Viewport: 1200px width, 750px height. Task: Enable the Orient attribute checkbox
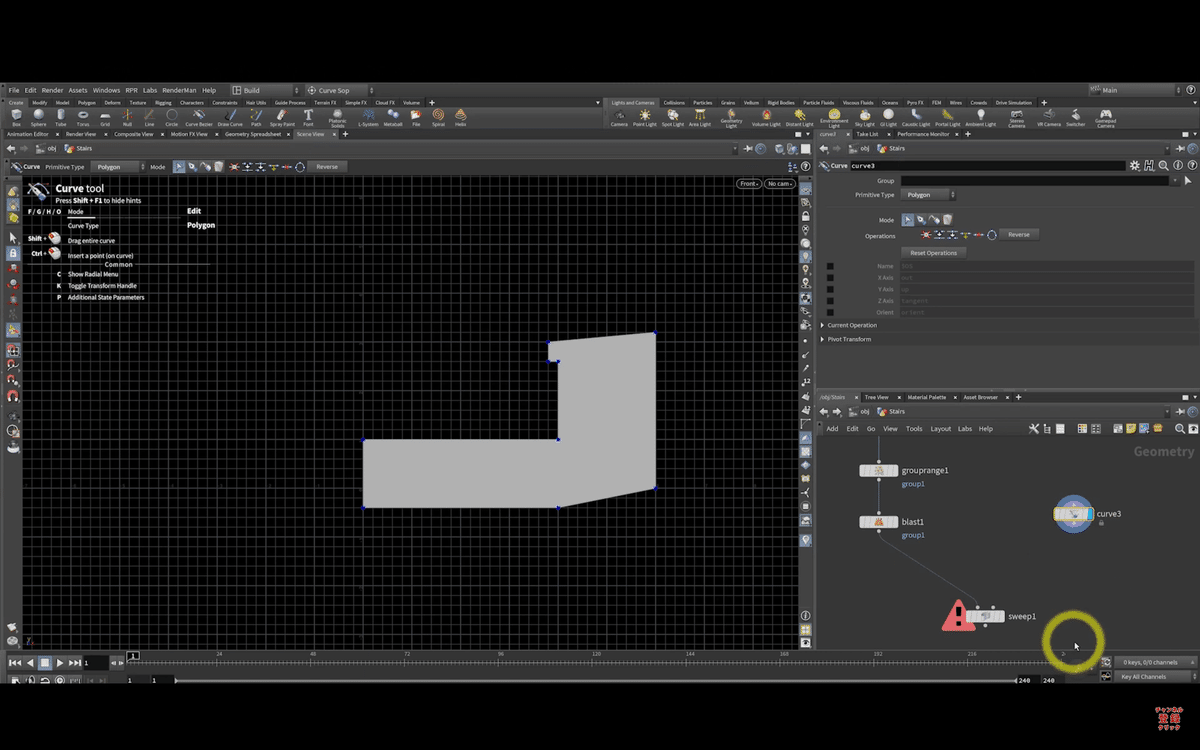pyautogui.click(x=830, y=313)
